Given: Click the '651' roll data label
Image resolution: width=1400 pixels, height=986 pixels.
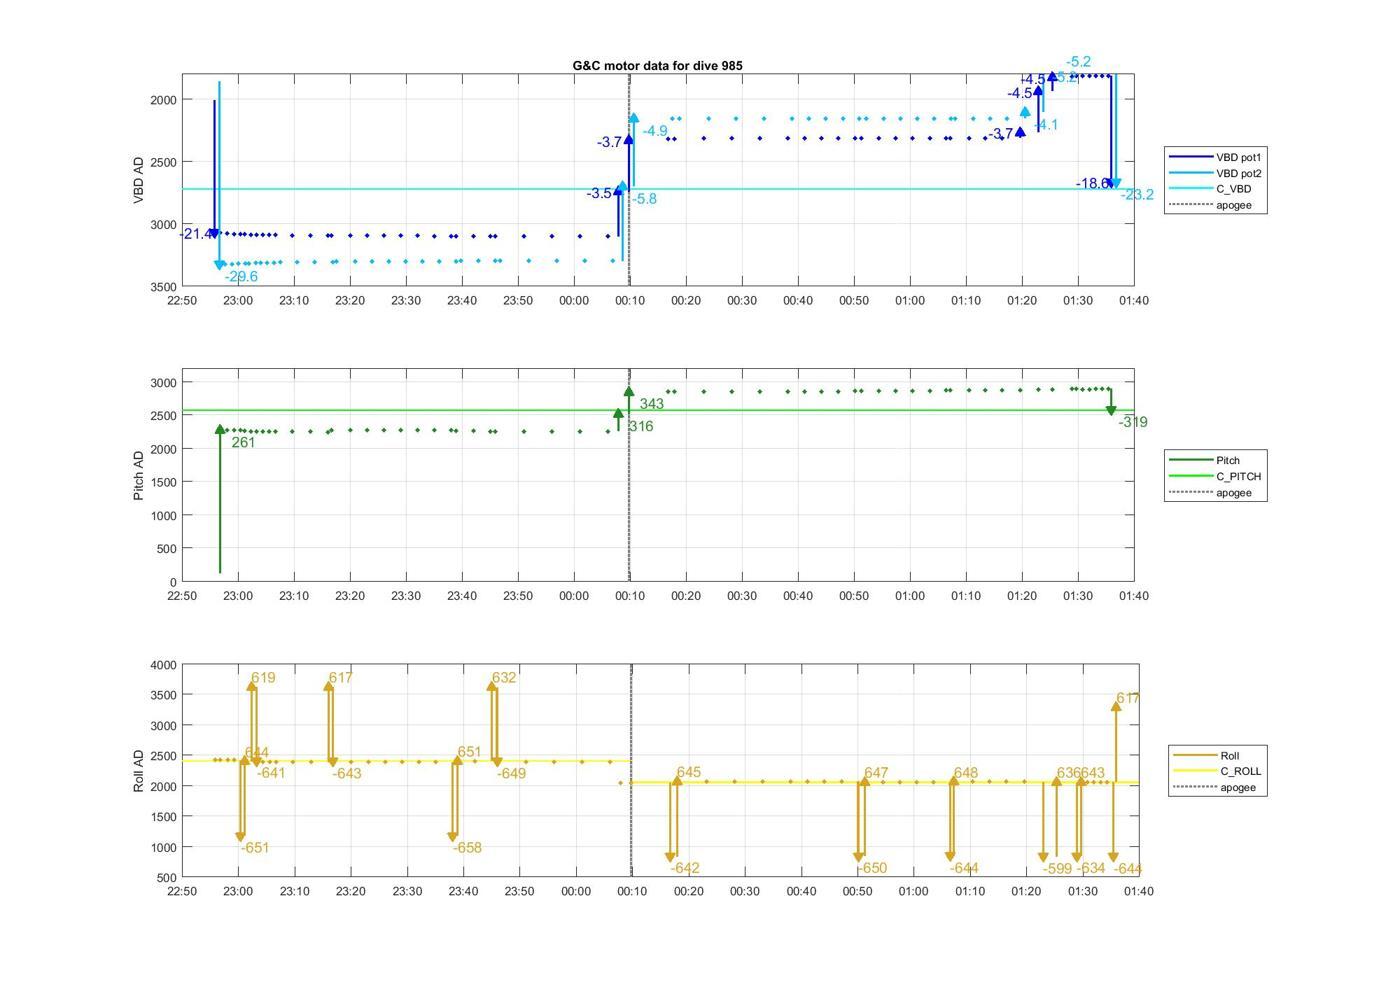Looking at the screenshot, I should (470, 752).
